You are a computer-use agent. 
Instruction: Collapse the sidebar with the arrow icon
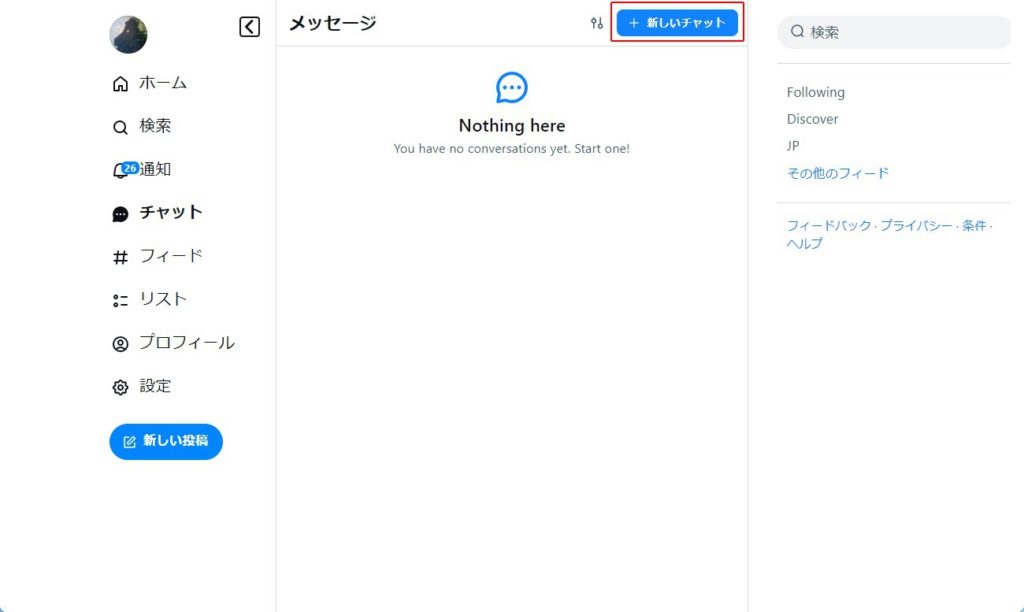tap(249, 27)
